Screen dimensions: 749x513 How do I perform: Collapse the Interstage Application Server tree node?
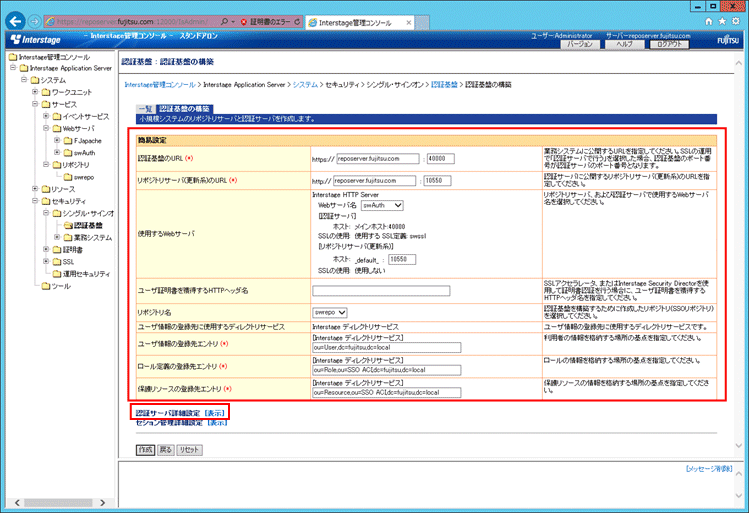point(13,68)
